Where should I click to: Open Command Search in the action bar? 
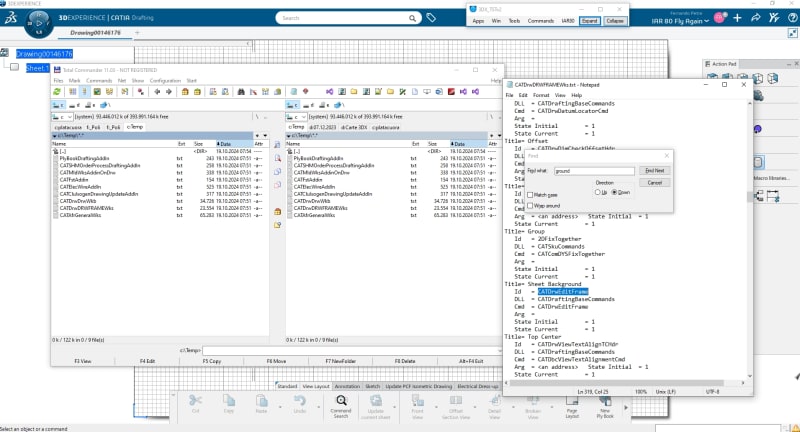(341, 406)
